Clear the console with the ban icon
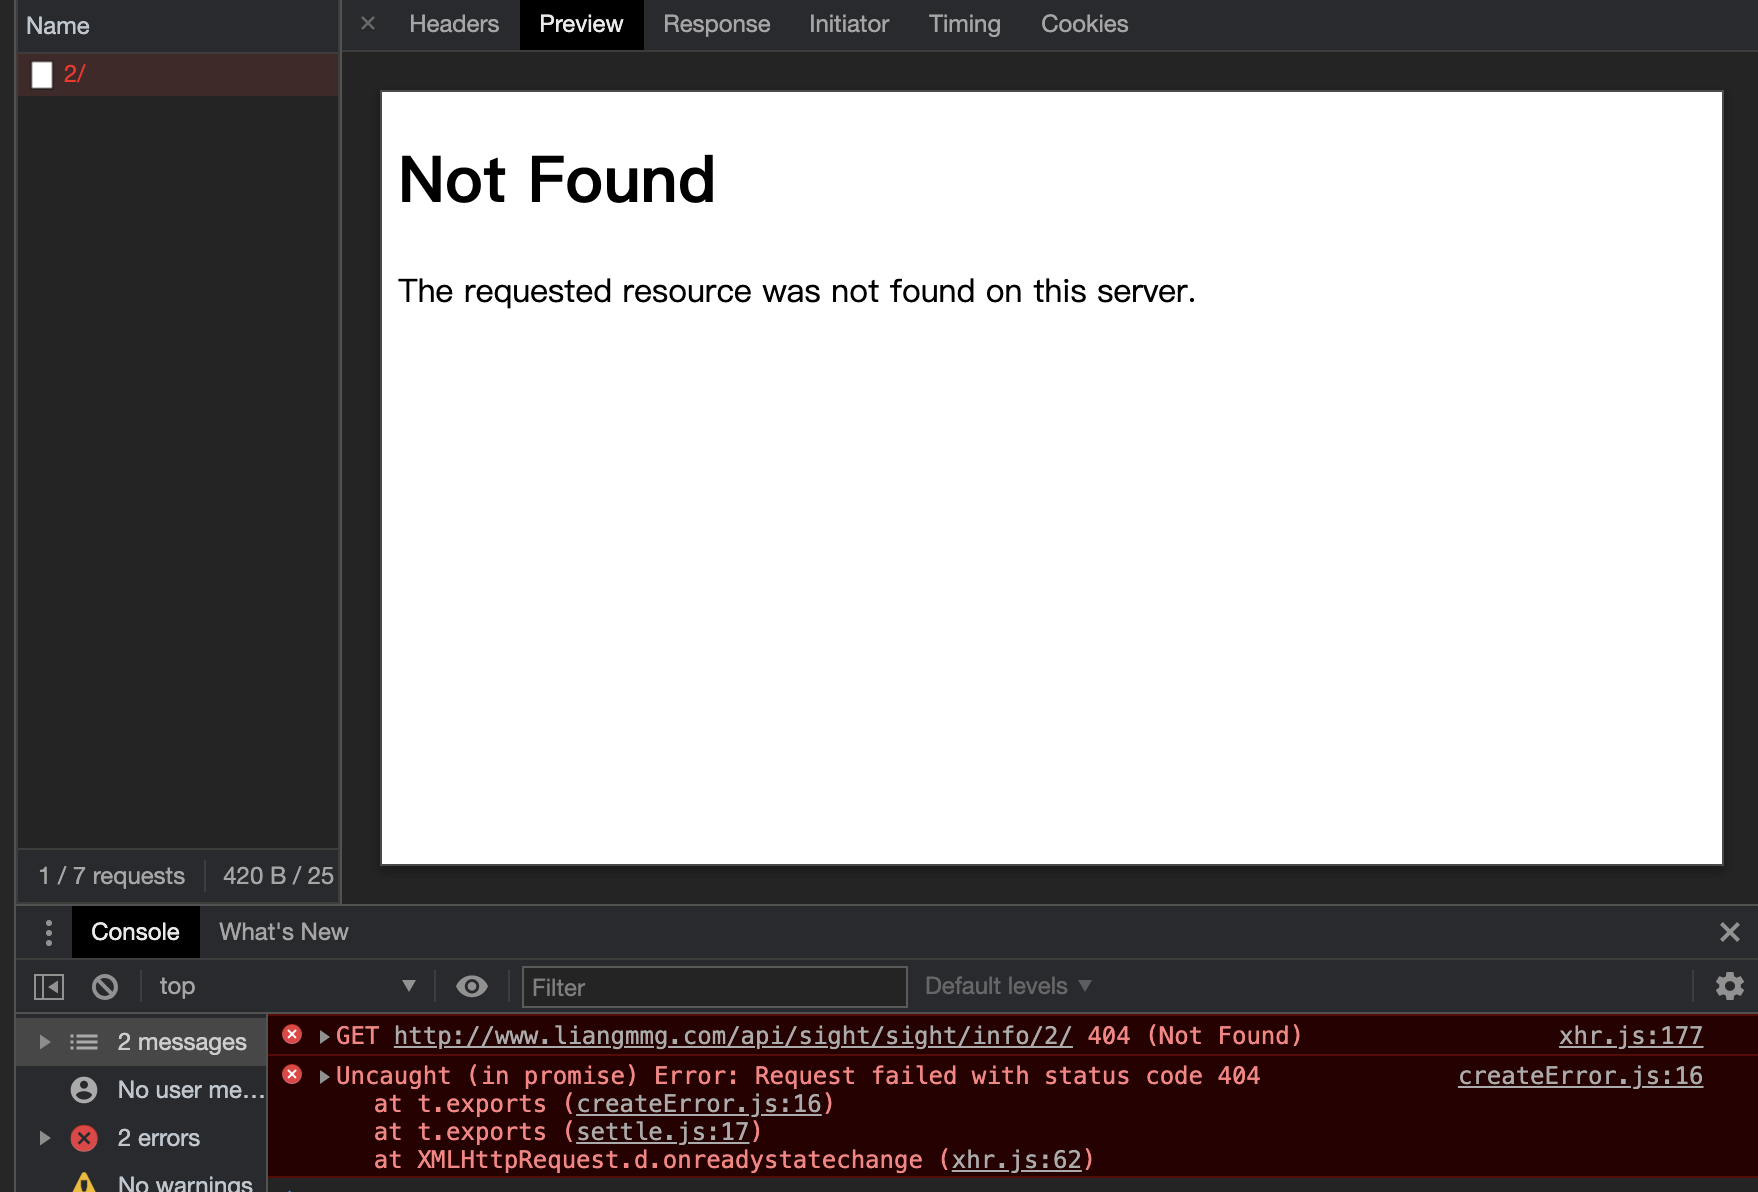Screen dimensions: 1758x1192 [105, 987]
